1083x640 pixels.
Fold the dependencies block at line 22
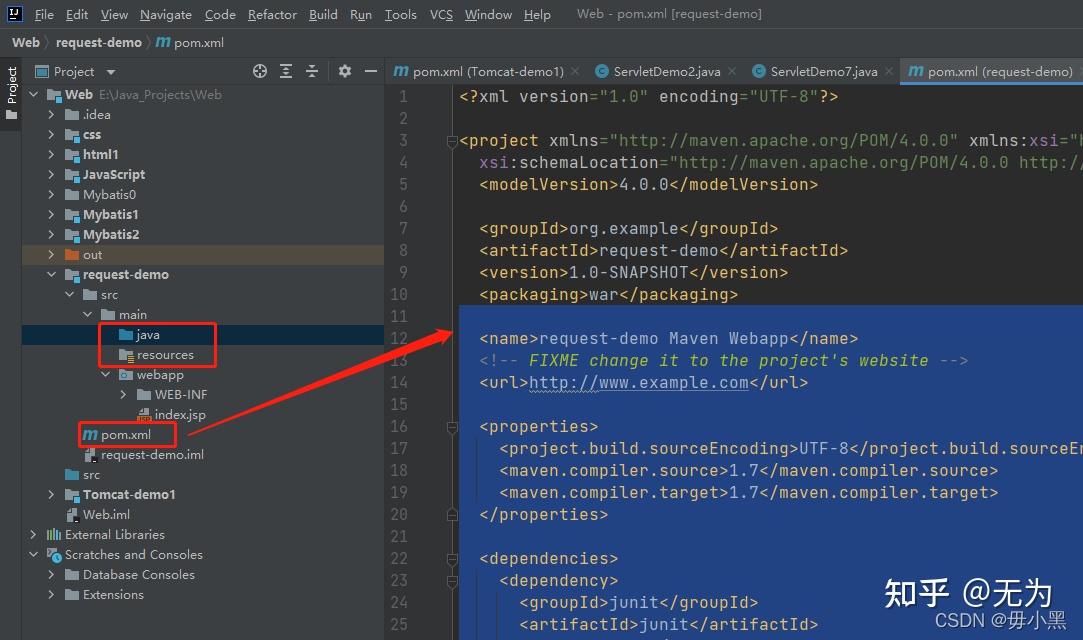[x=452, y=559]
